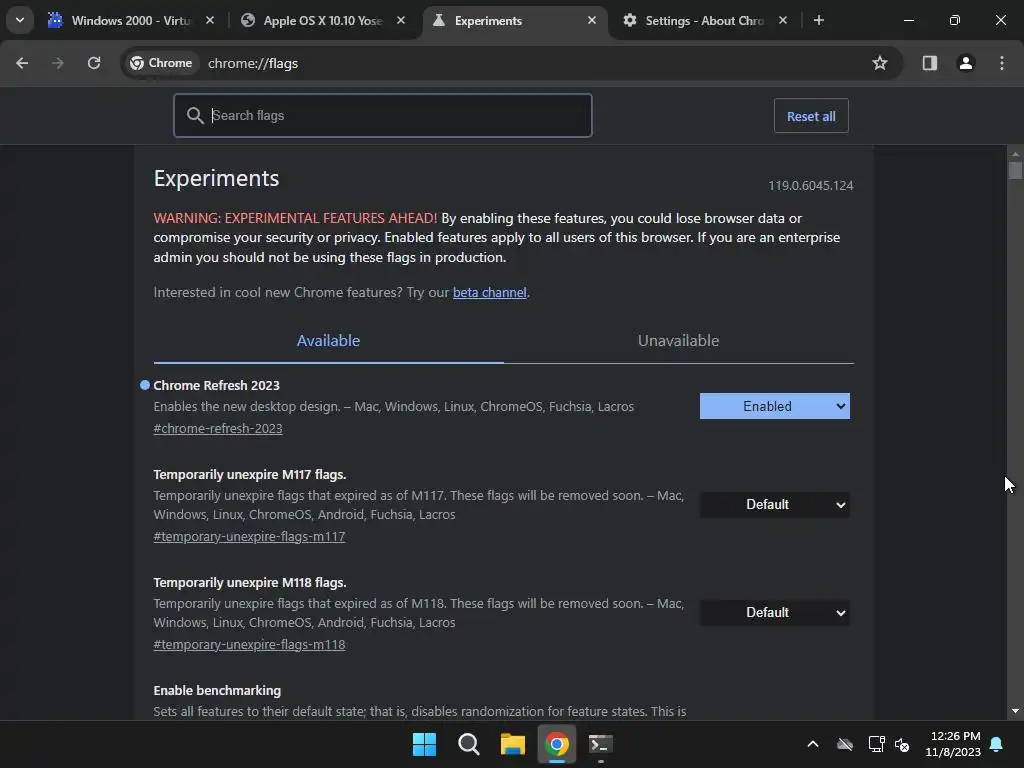This screenshot has width=1024, height=768.
Task: Click the Chrome Refresh 2023 flag title
Action: (x=216, y=385)
